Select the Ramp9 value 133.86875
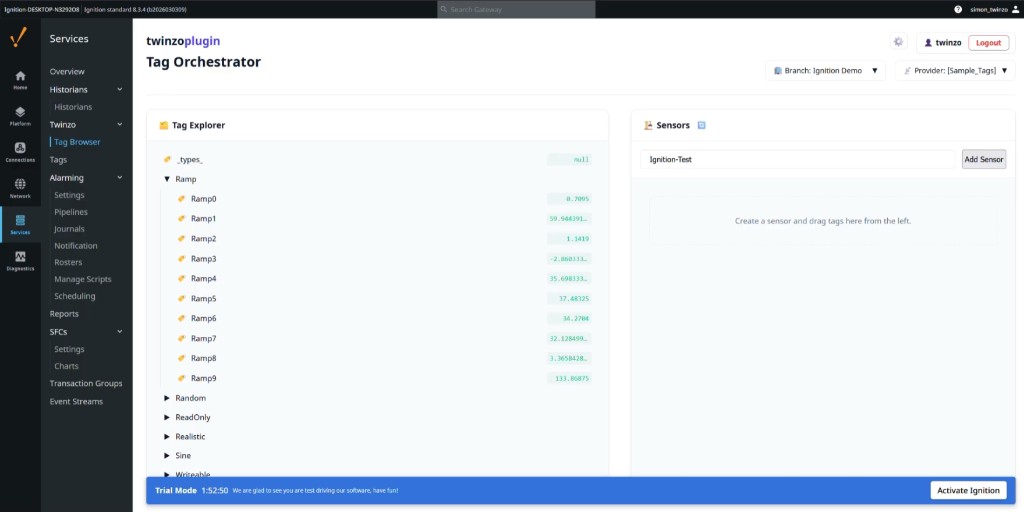Viewport: 1024px width, 512px height. [569, 378]
